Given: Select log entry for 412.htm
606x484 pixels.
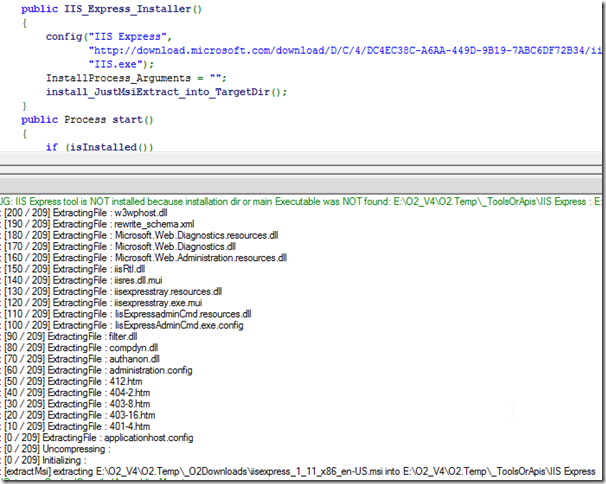Looking at the screenshot, I should [x=73, y=381].
